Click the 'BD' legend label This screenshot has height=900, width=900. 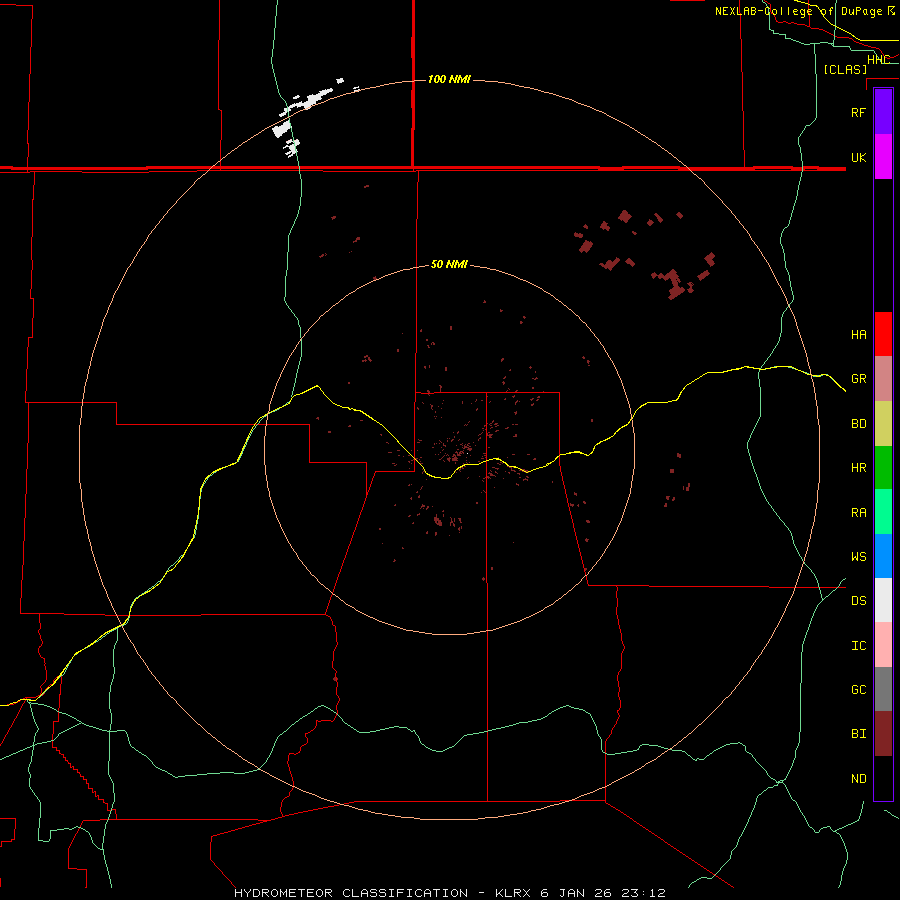(x=858, y=424)
